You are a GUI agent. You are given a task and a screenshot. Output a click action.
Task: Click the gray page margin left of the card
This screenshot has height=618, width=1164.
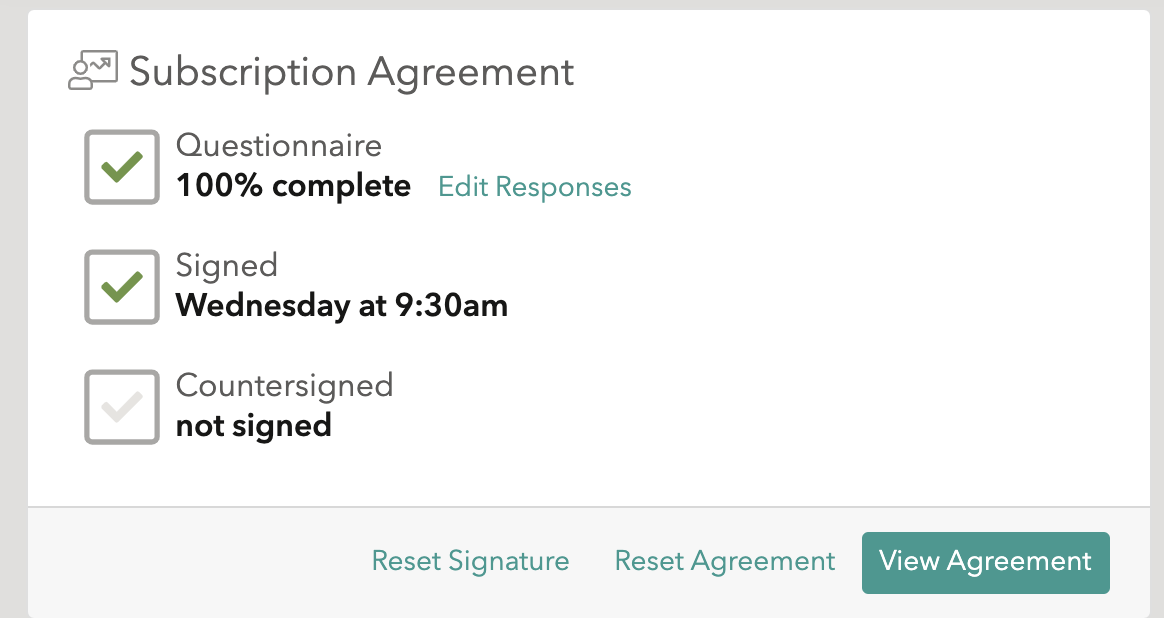click(13, 312)
